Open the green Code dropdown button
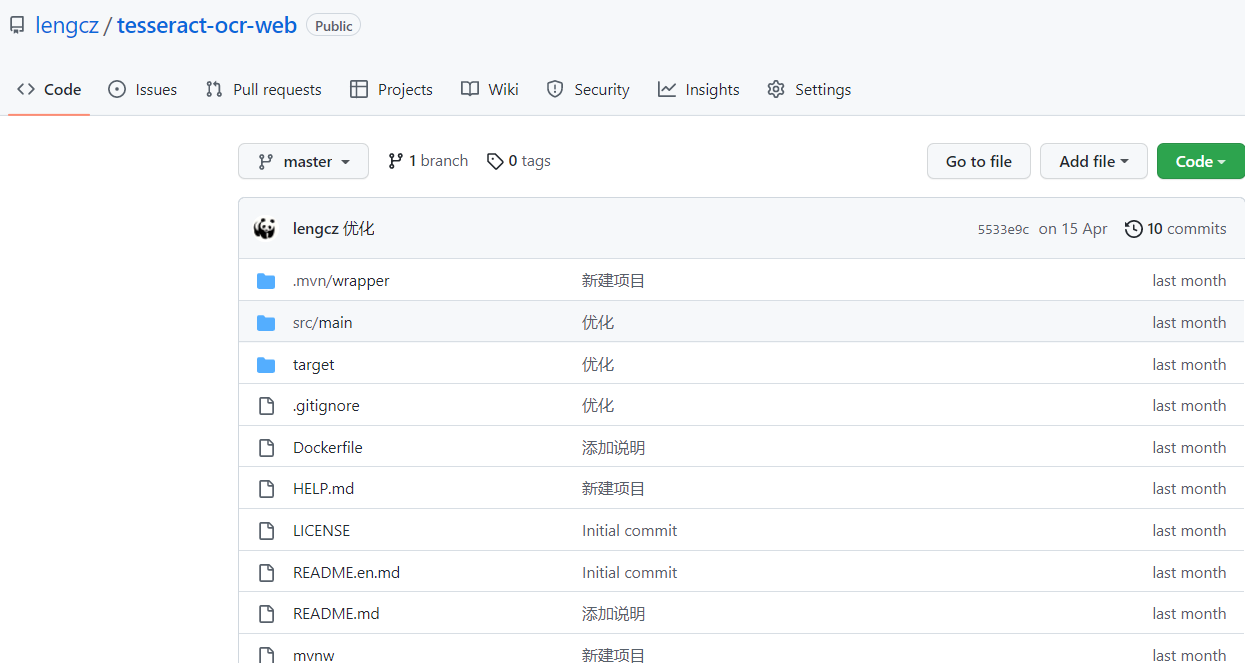The image size is (1245, 663). pyautogui.click(x=1201, y=161)
